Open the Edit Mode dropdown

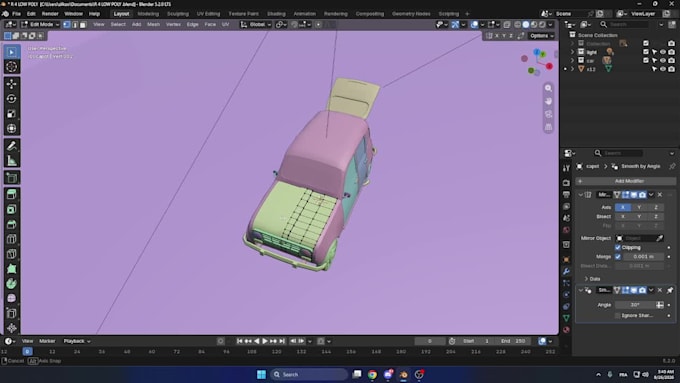[x=40, y=24]
